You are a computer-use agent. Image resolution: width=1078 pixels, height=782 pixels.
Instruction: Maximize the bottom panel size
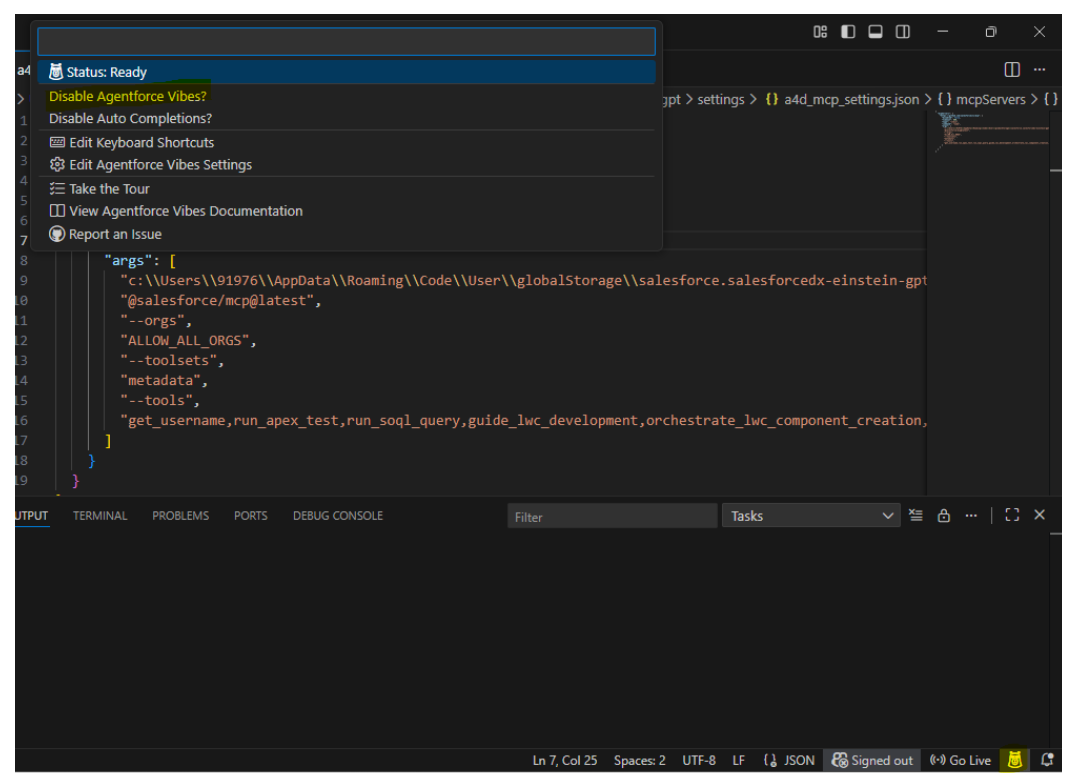tap(1012, 515)
